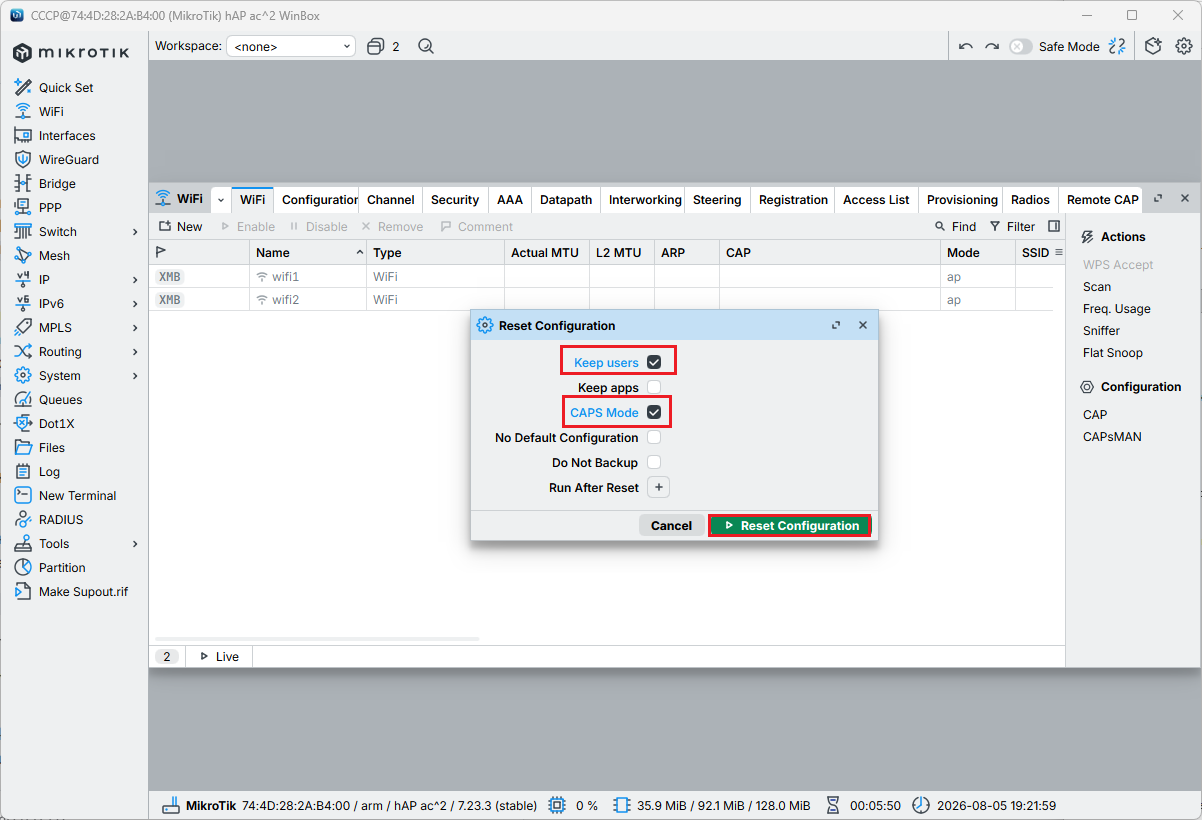Switch to the Access List tab
This screenshot has height=820, width=1202.
click(876, 199)
